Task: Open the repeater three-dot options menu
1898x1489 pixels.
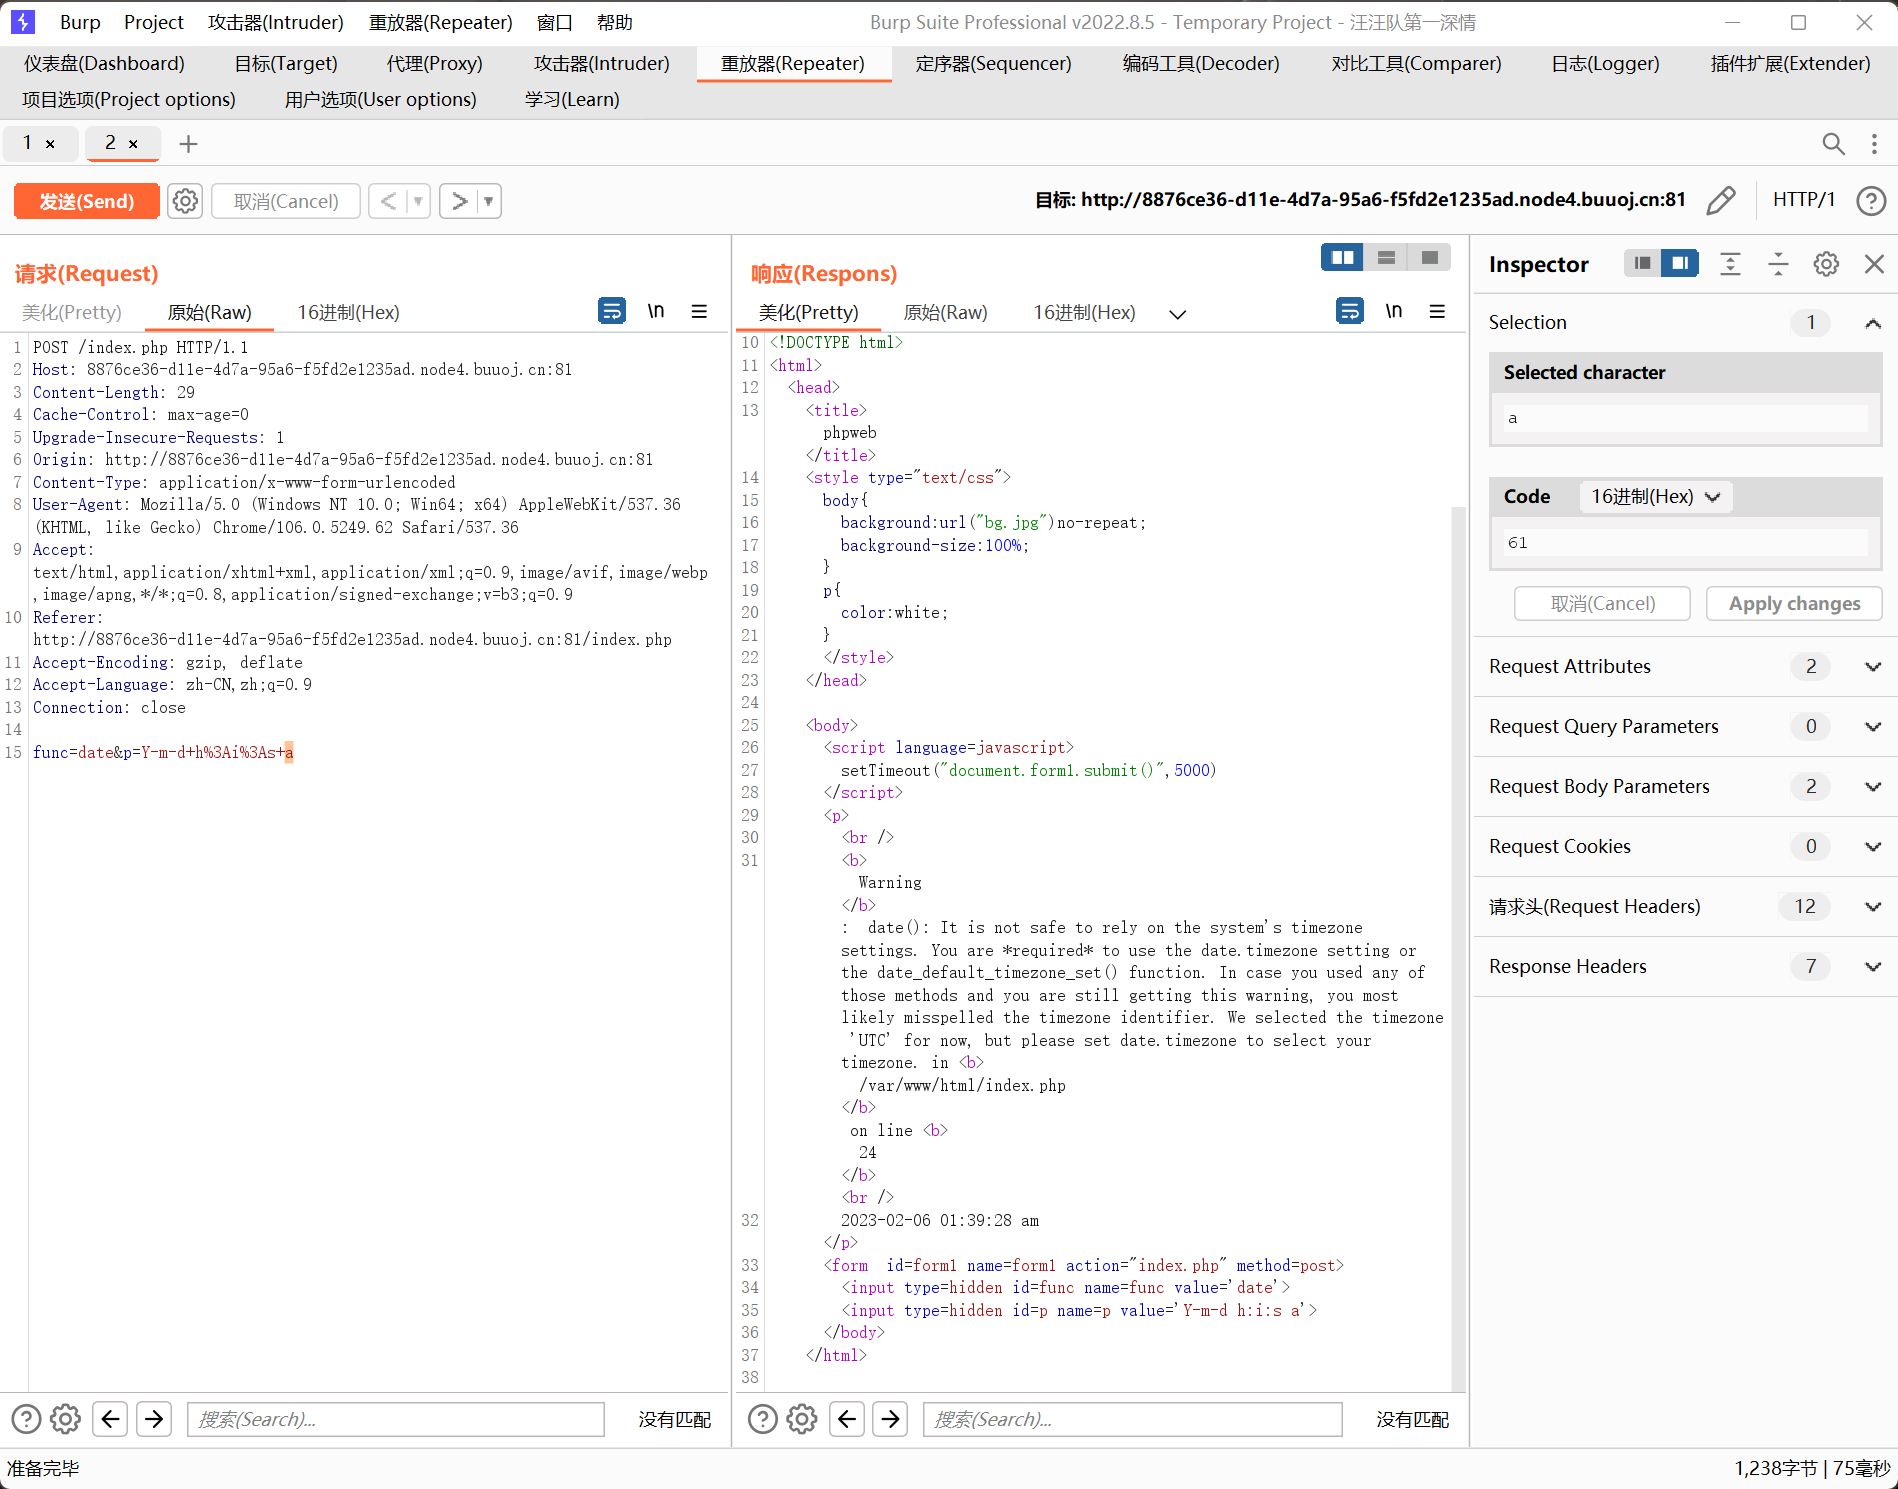Action: (1874, 144)
